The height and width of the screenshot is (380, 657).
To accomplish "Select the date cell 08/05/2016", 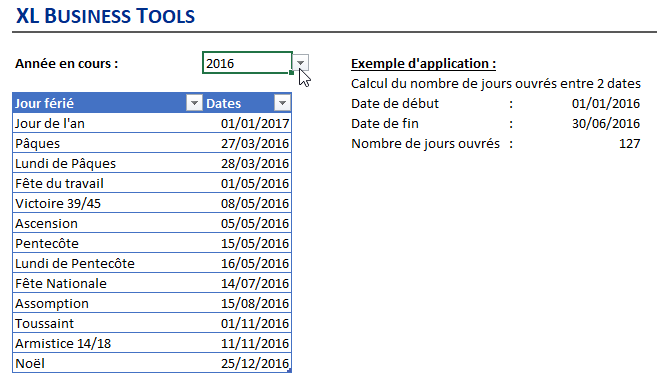I will pyautogui.click(x=247, y=203).
